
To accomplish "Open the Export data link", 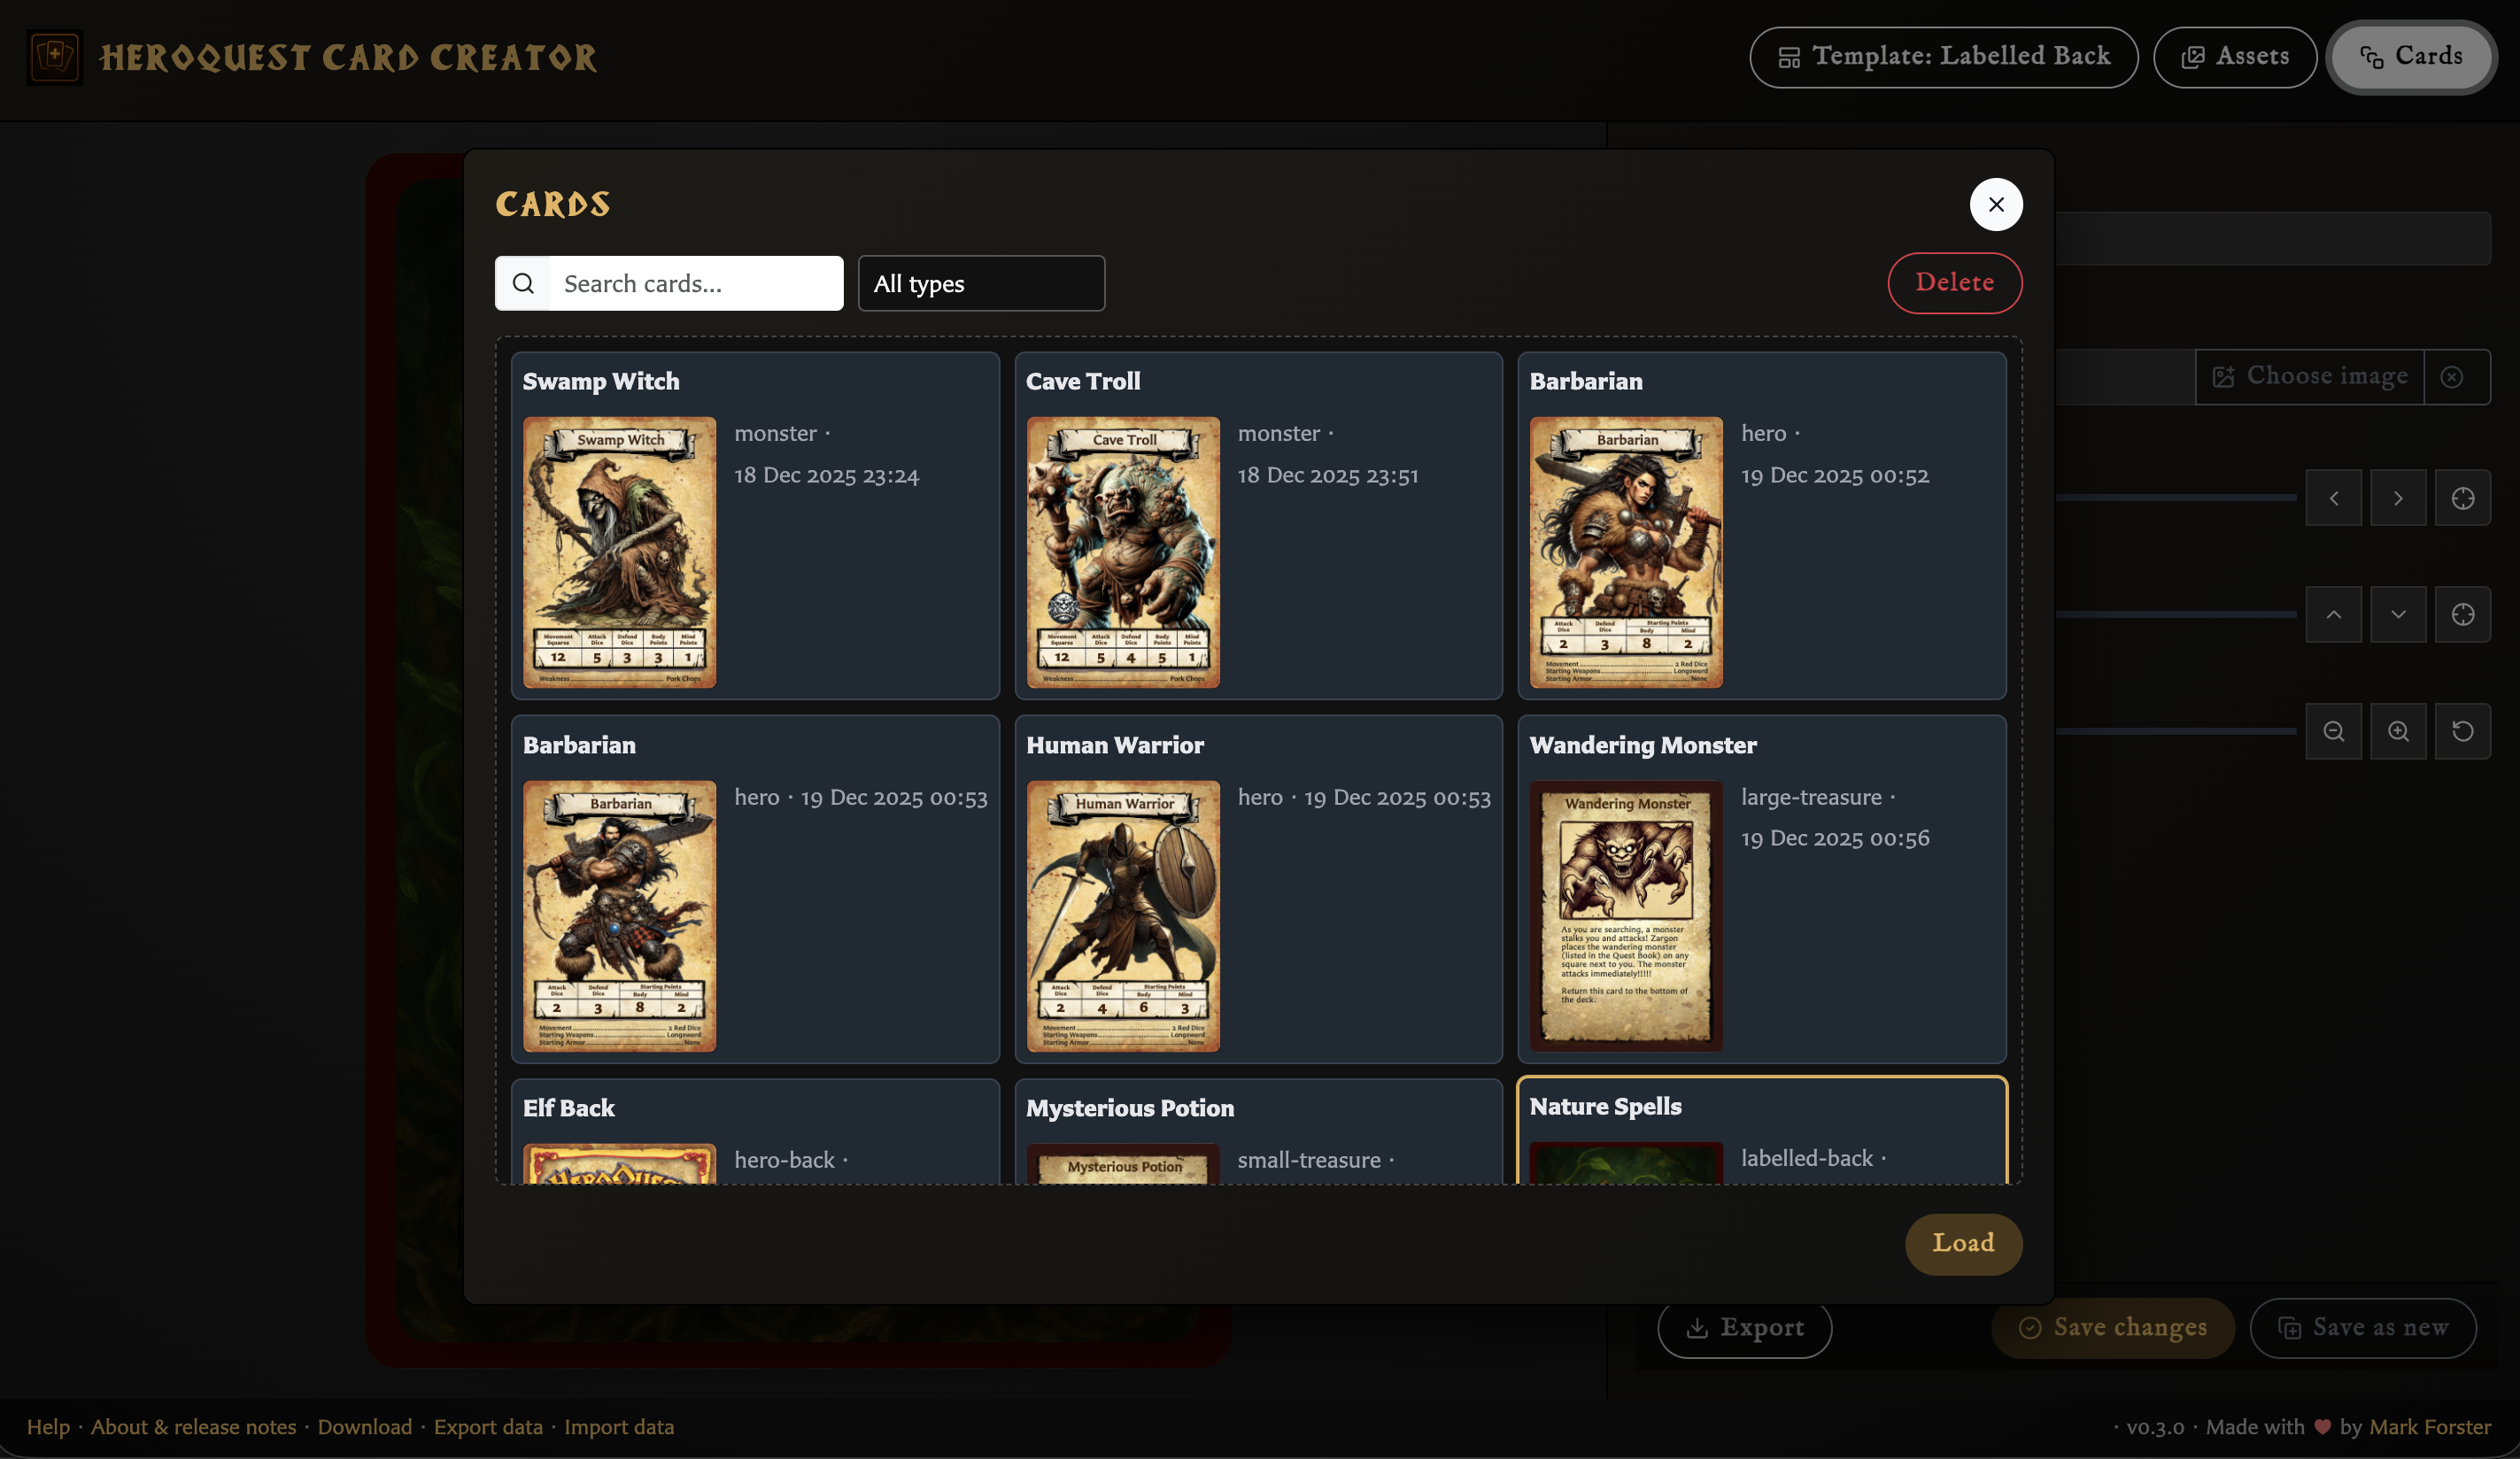I will coord(488,1427).
